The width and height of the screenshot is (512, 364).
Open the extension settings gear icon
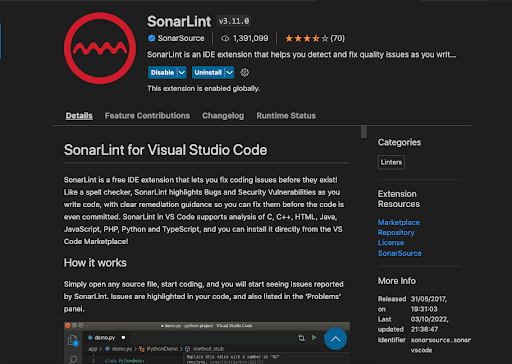pyautogui.click(x=245, y=72)
